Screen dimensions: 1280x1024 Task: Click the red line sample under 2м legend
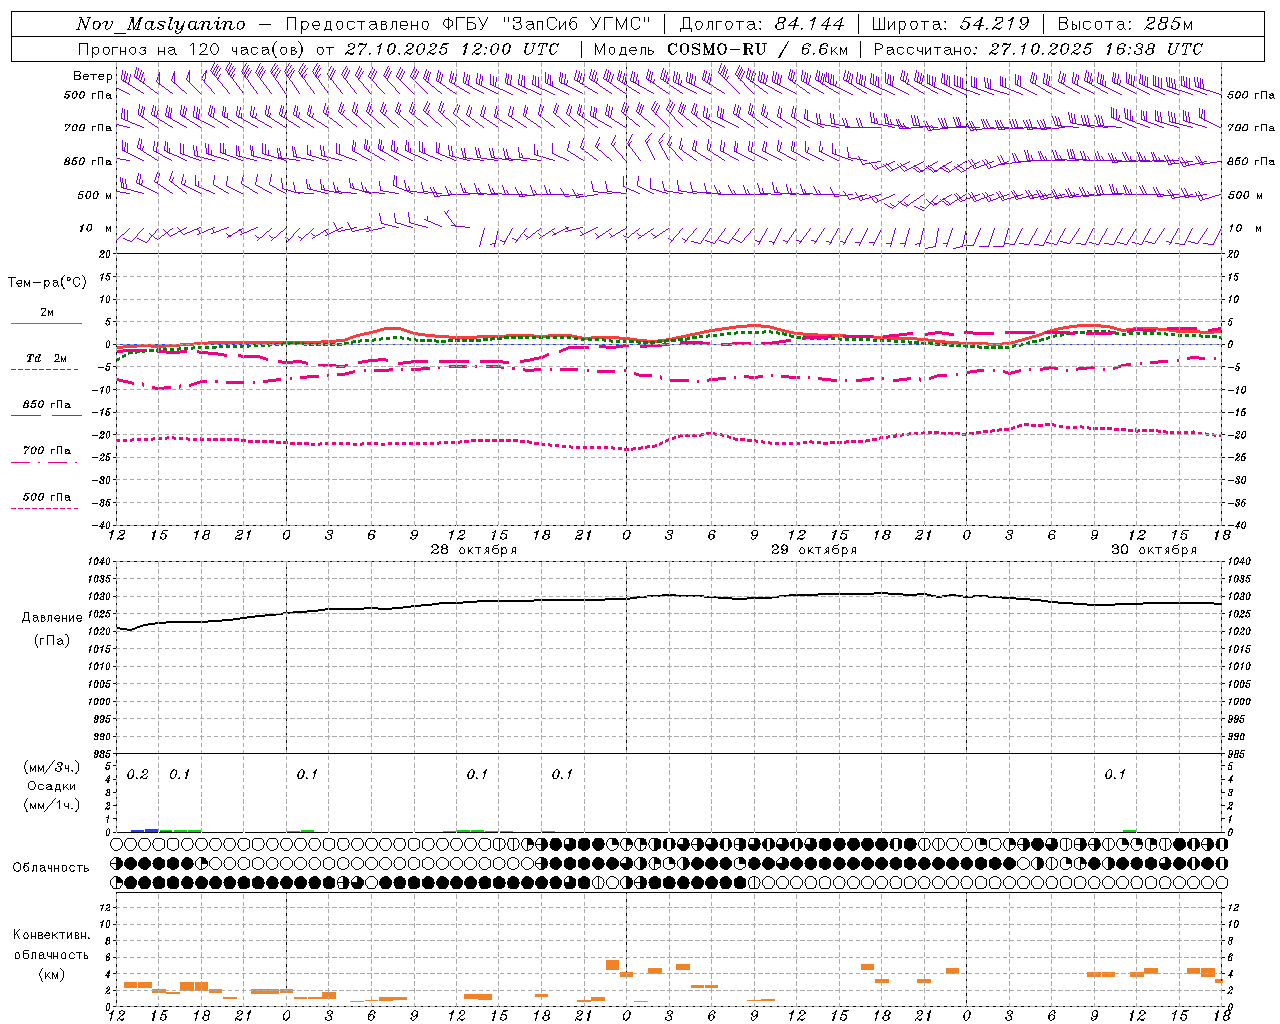tap(46, 323)
